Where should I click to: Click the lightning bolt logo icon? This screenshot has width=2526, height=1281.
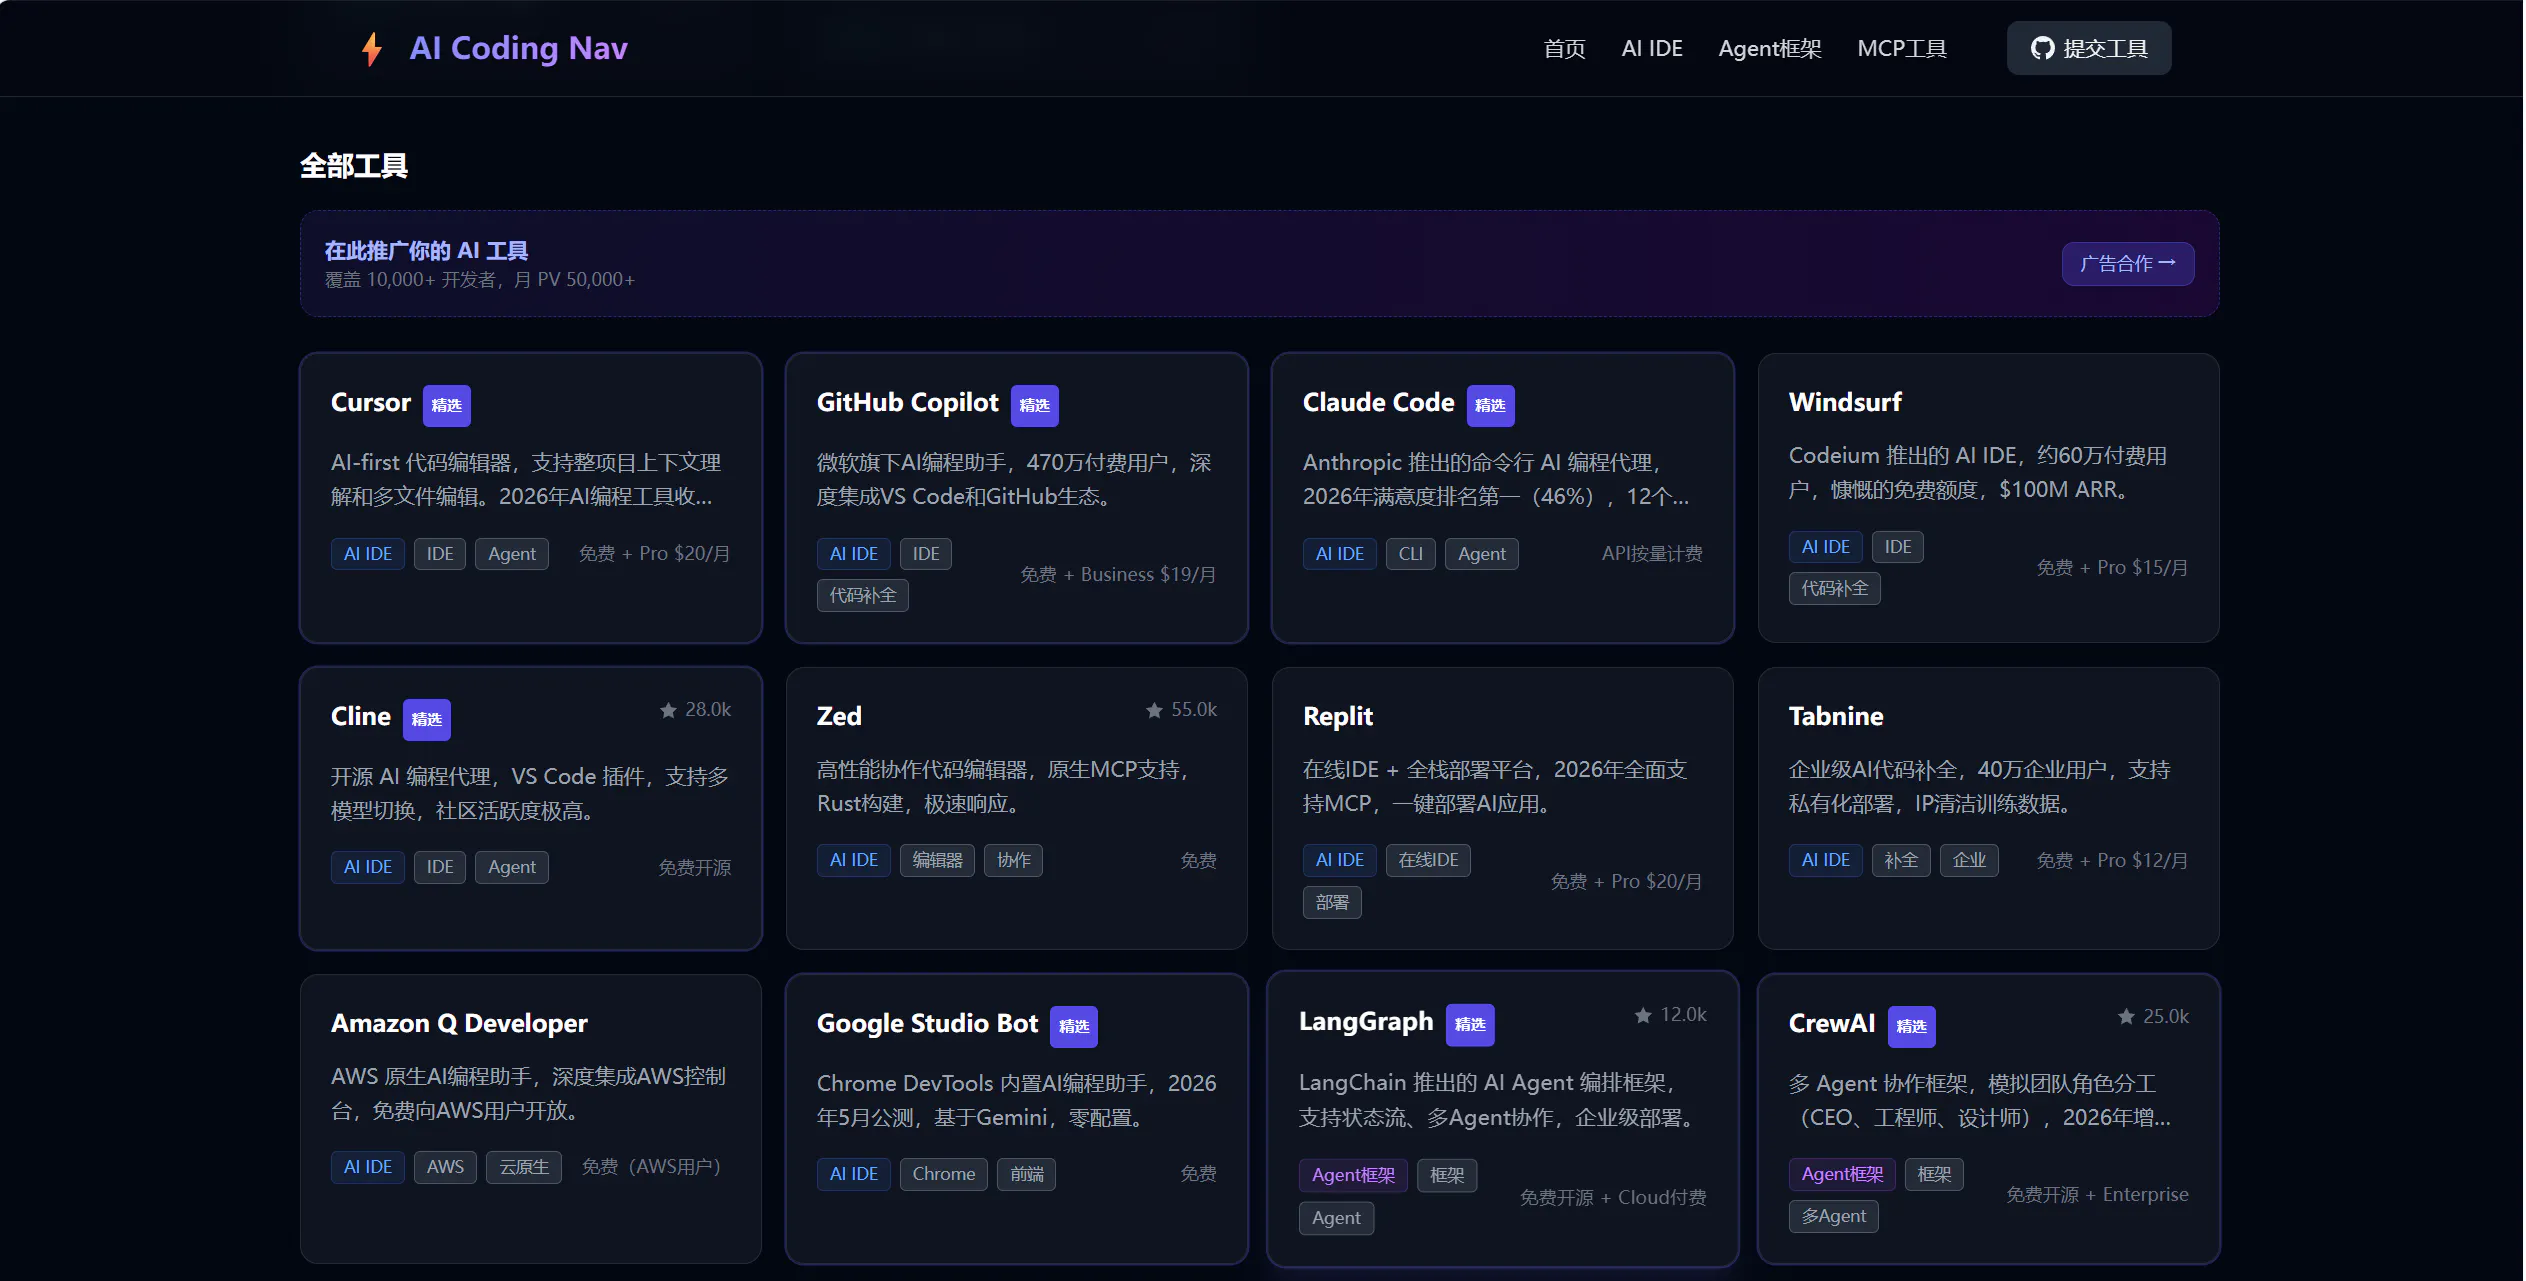pyautogui.click(x=372, y=49)
